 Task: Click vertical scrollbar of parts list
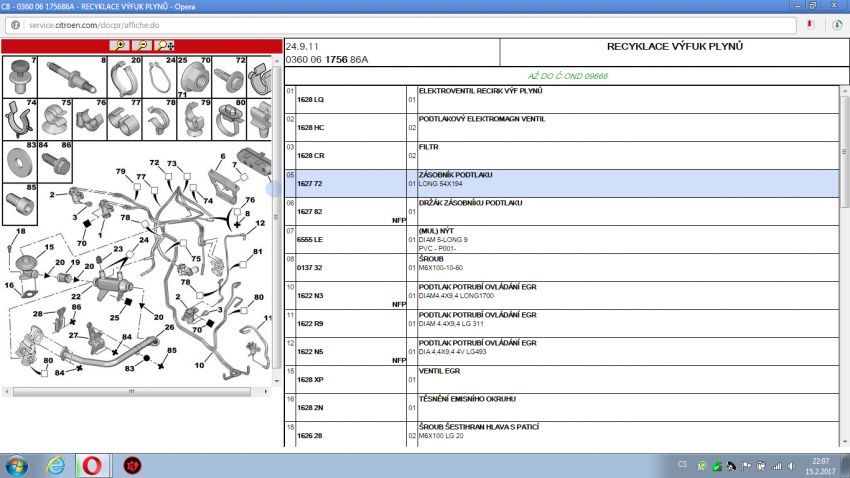[845, 152]
